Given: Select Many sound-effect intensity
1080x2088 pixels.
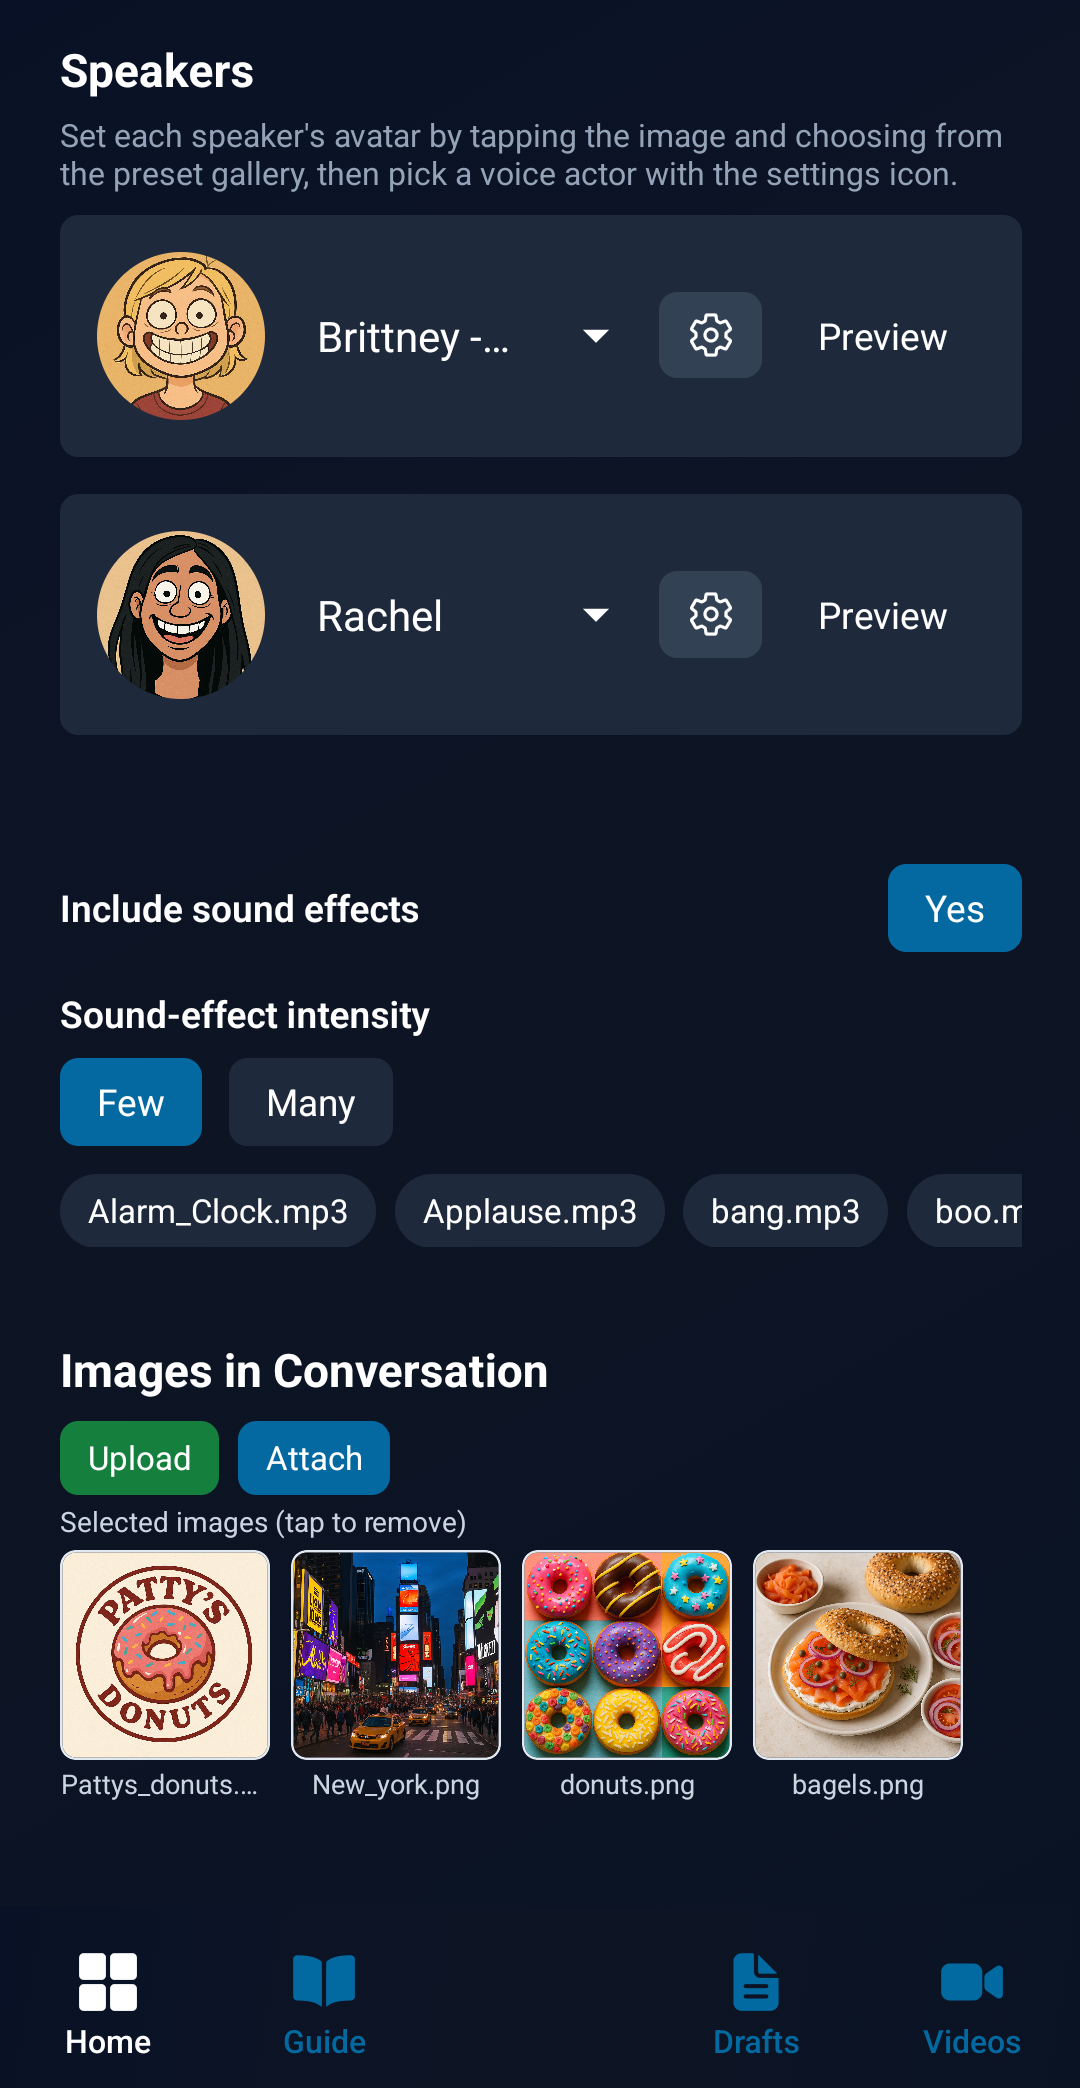Looking at the screenshot, I should click(x=311, y=1102).
